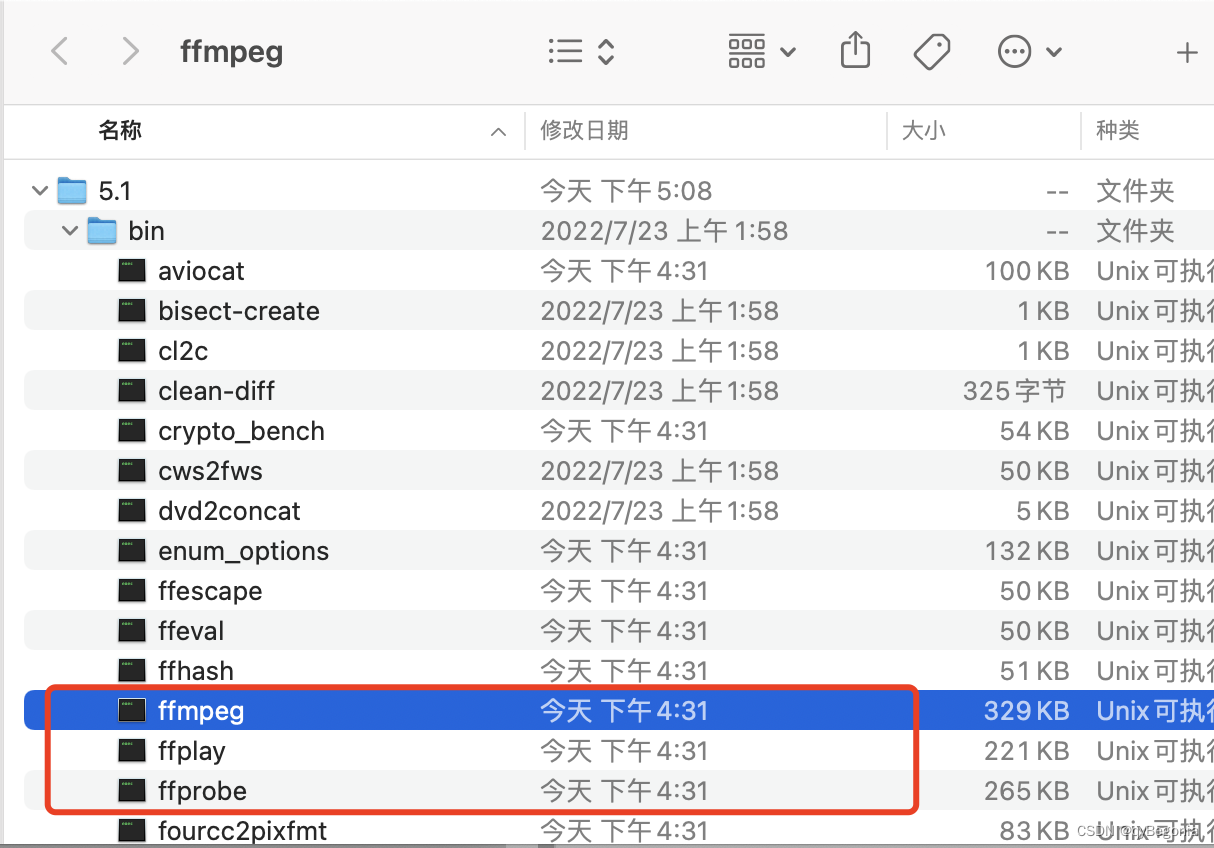Viewport: 1214px width, 848px height.
Task: Sort by 修改日期 column header
Action: pos(585,131)
